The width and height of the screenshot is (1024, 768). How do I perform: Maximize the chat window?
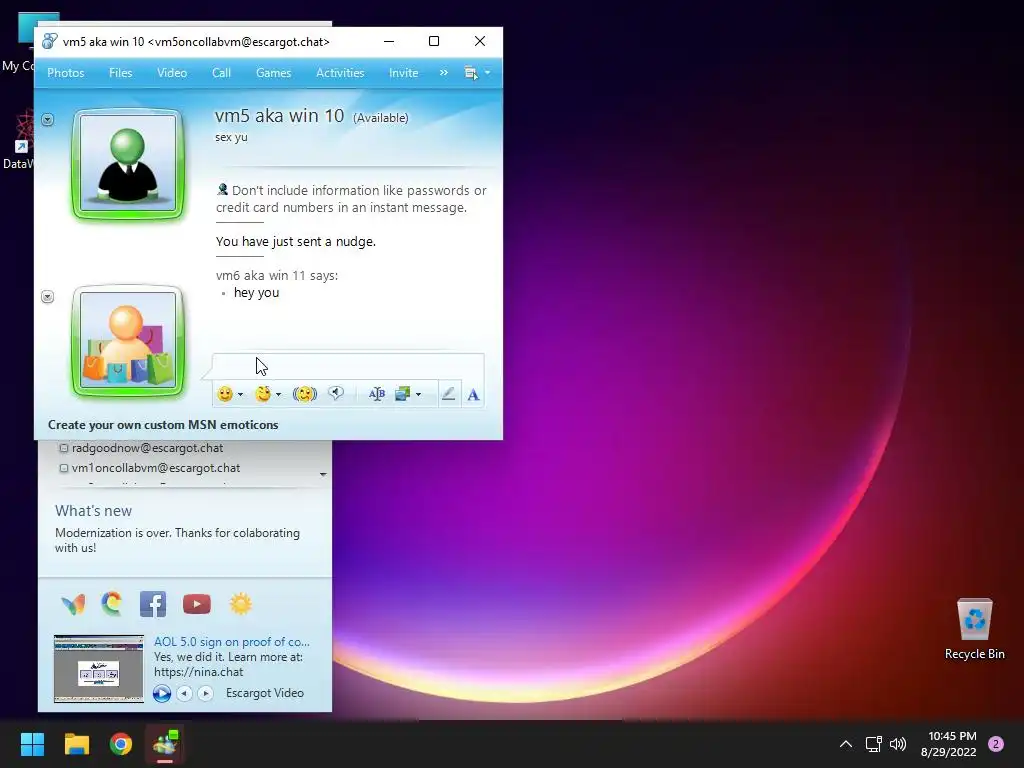[434, 41]
